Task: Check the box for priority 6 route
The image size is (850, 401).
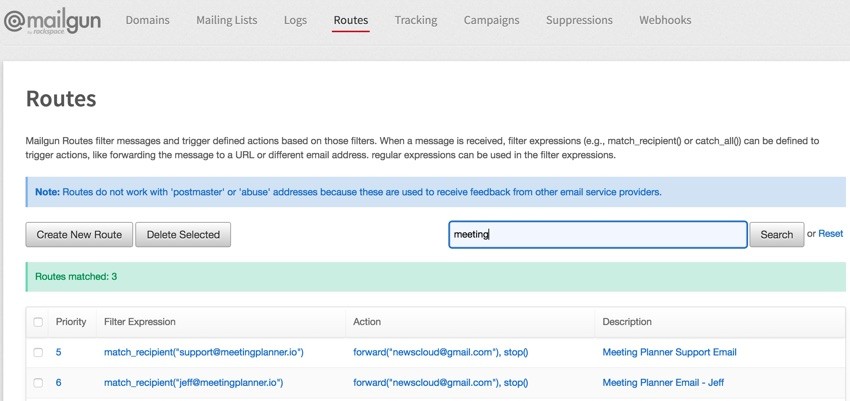Action: coord(38,383)
